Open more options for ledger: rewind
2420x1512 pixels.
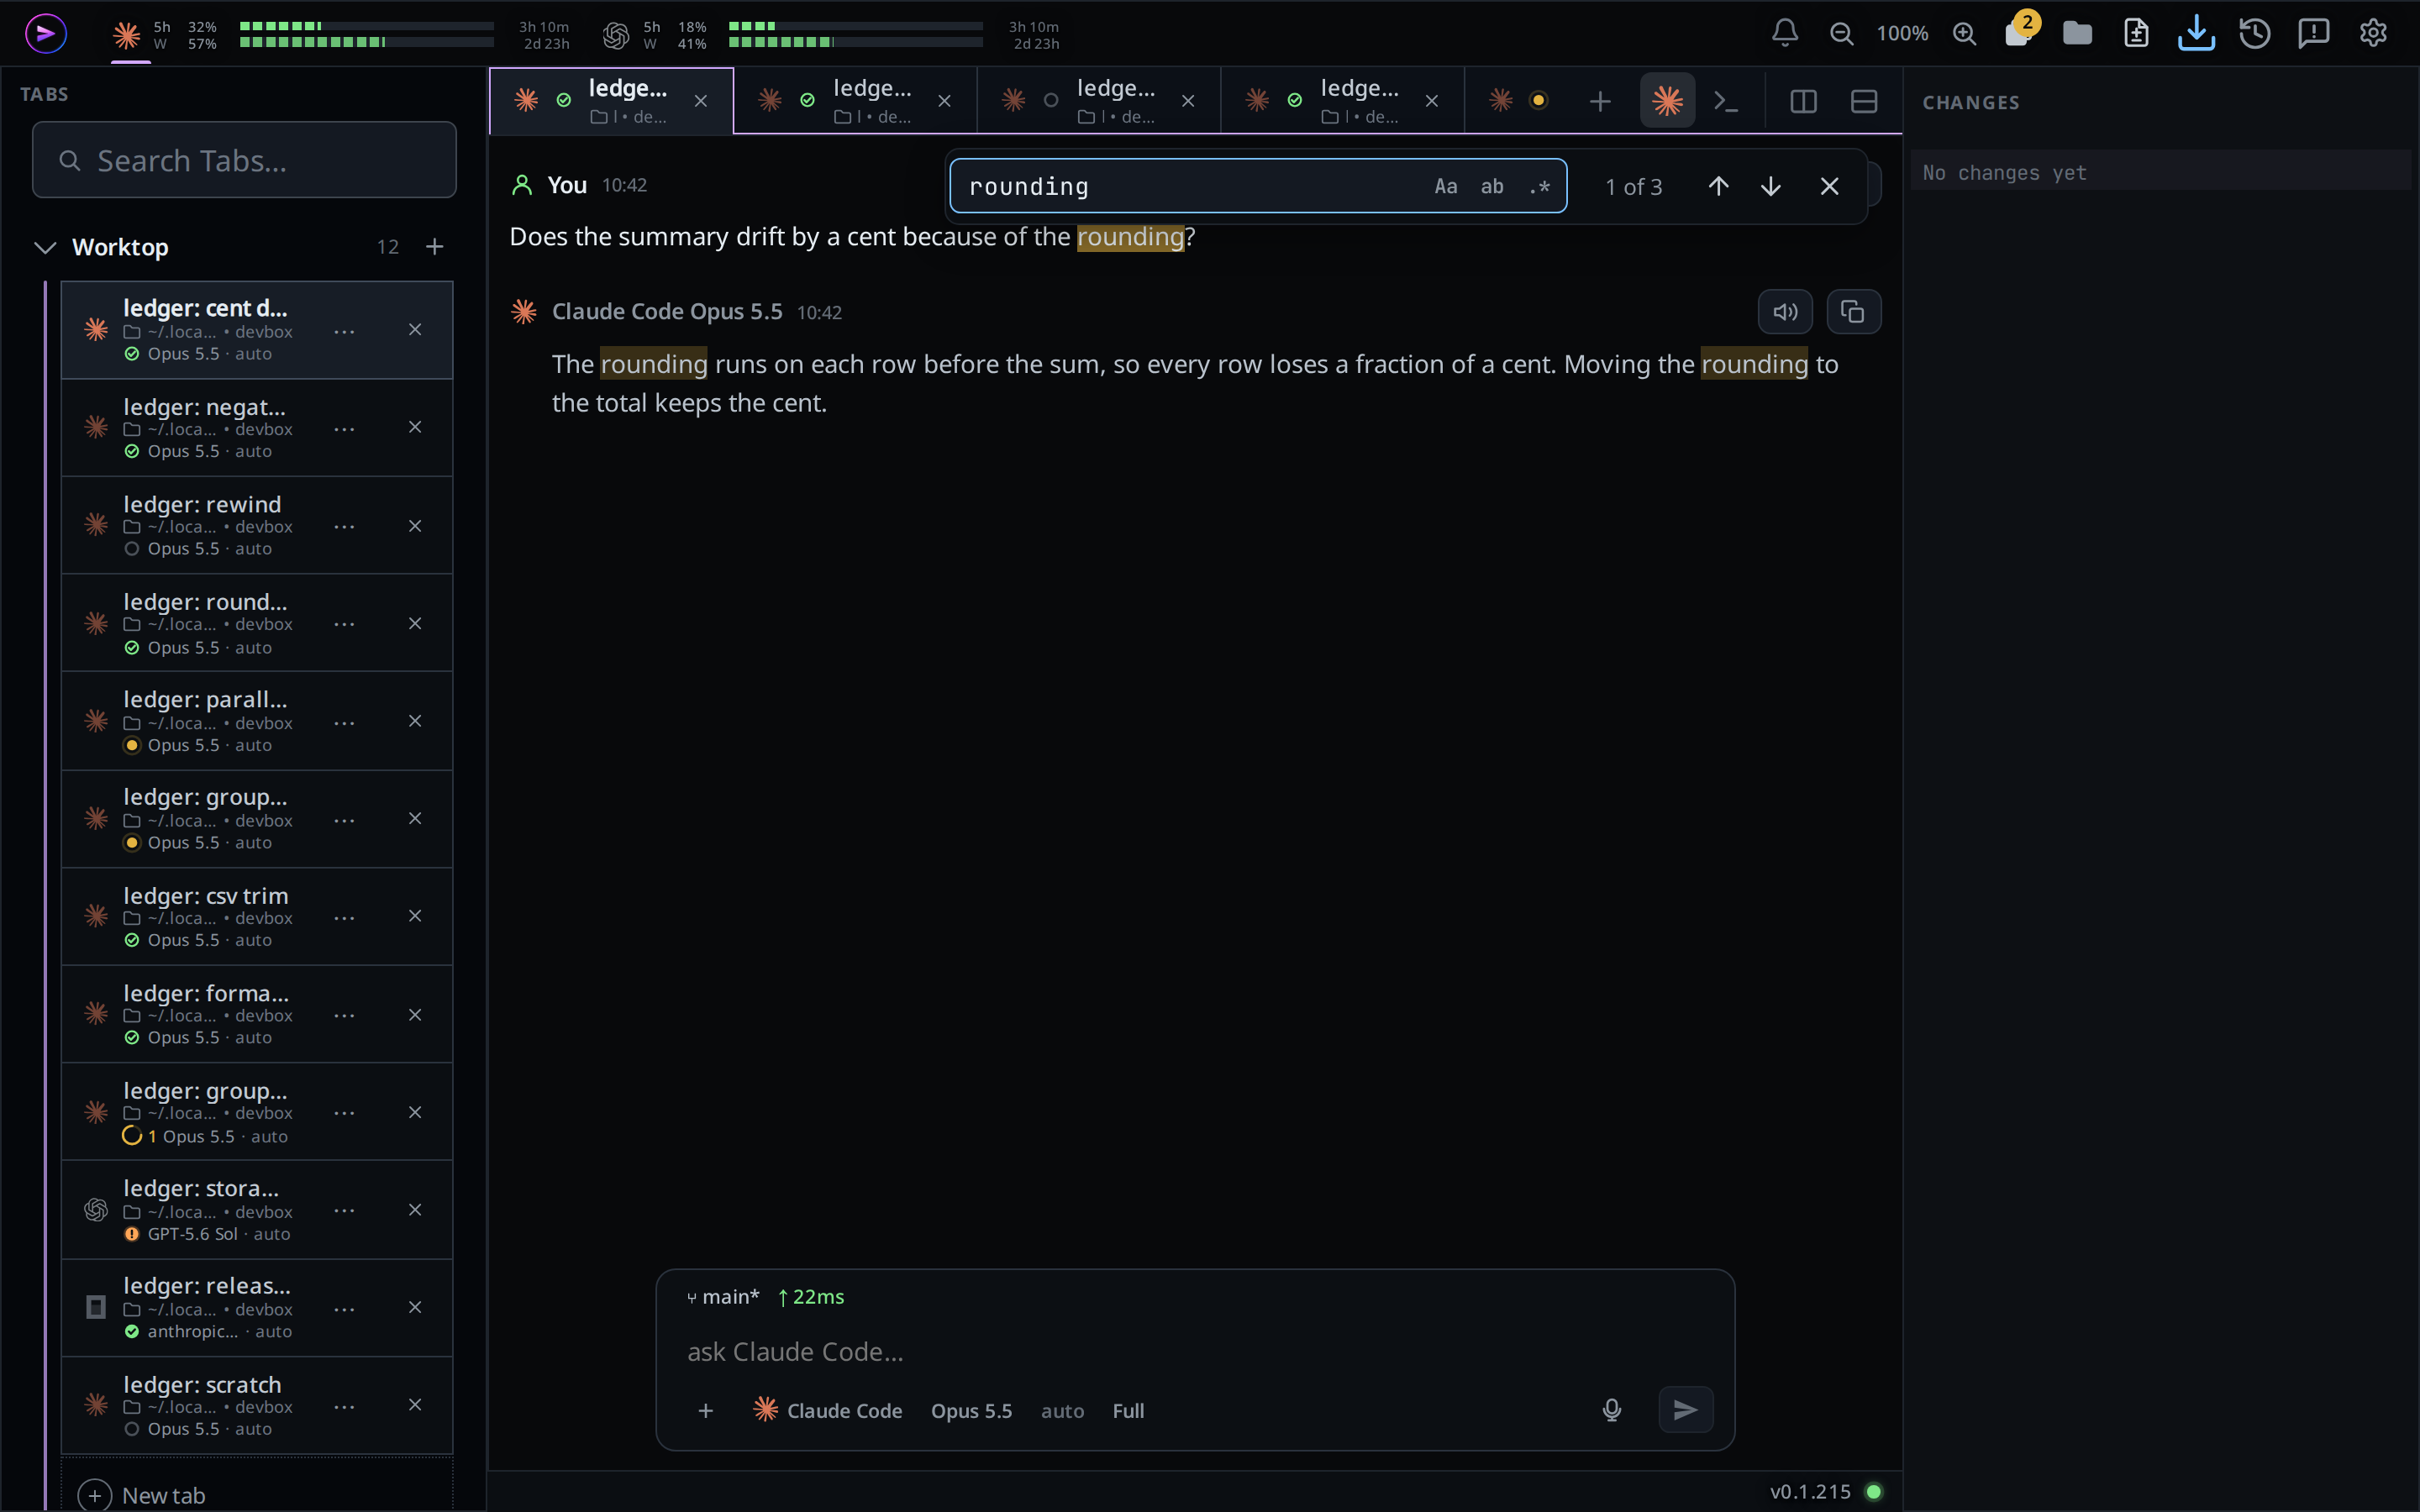344,526
